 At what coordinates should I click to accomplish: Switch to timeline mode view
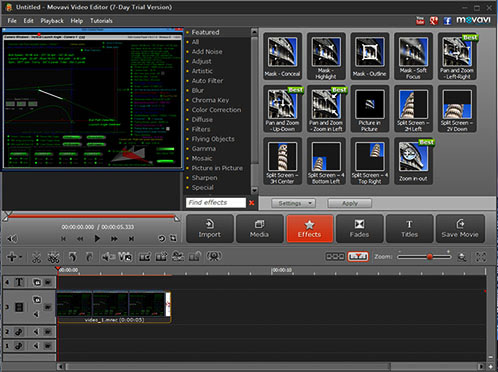[358, 257]
